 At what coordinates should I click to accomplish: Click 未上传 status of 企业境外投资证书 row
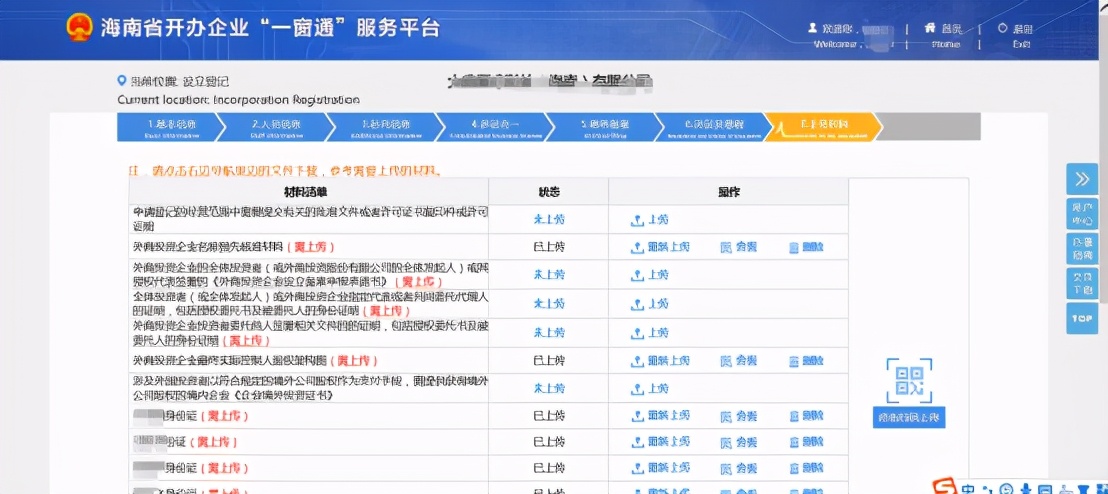[x=549, y=389]
